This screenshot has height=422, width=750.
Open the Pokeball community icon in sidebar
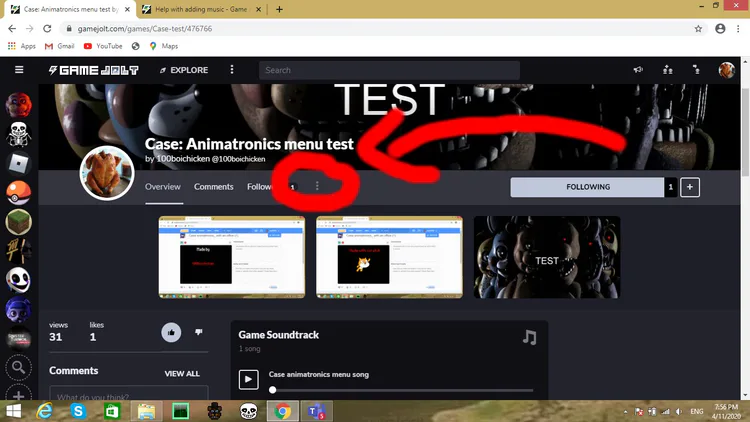[x=19, y=193]
